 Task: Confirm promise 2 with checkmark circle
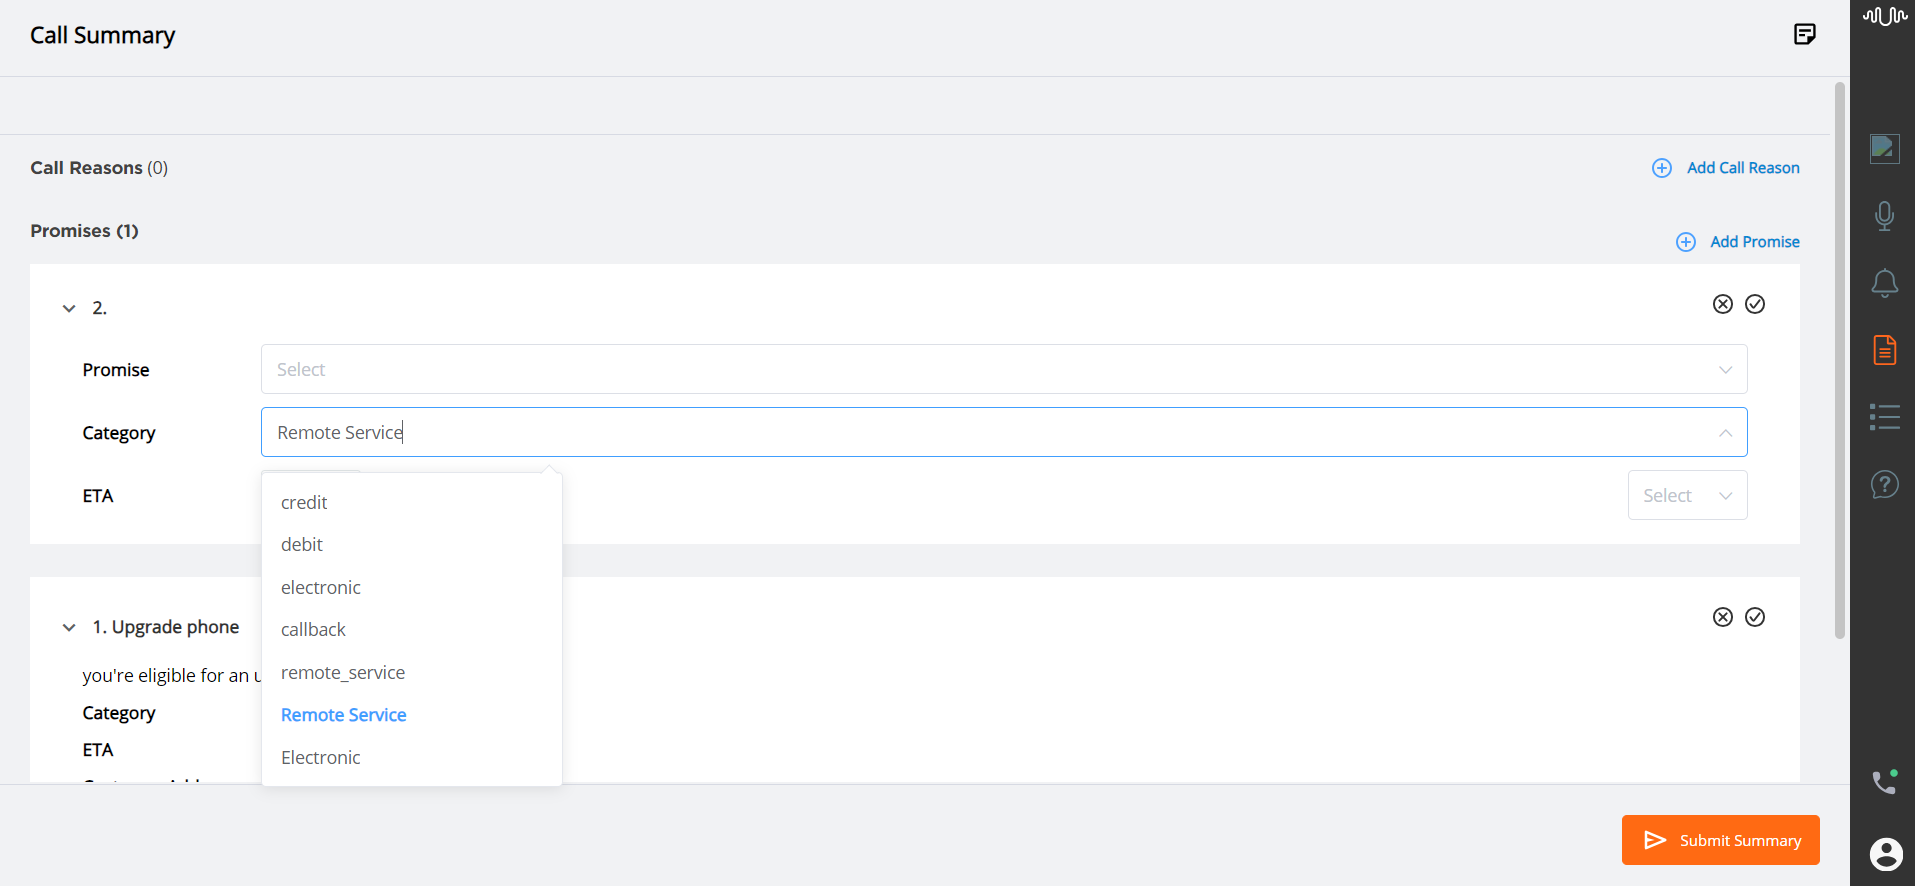coord(1755,304)
